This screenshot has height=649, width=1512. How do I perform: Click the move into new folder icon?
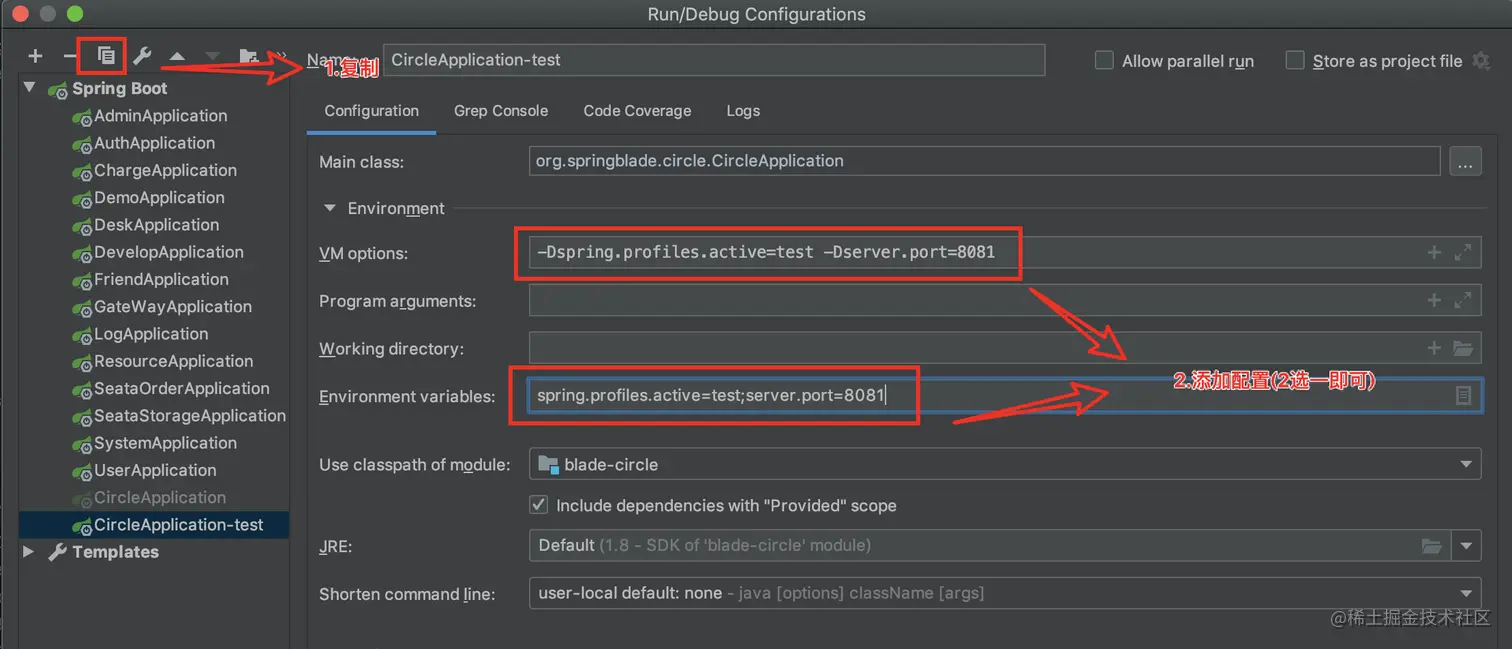[248, 57]
